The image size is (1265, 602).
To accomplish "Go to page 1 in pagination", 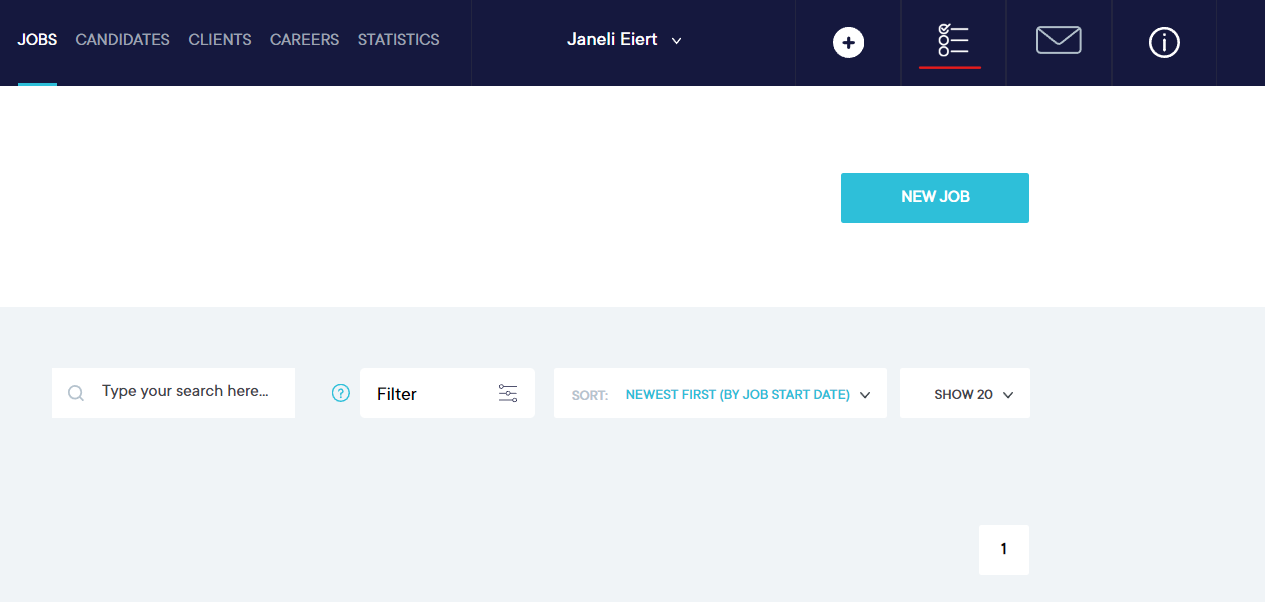I will coord(1003,549).
